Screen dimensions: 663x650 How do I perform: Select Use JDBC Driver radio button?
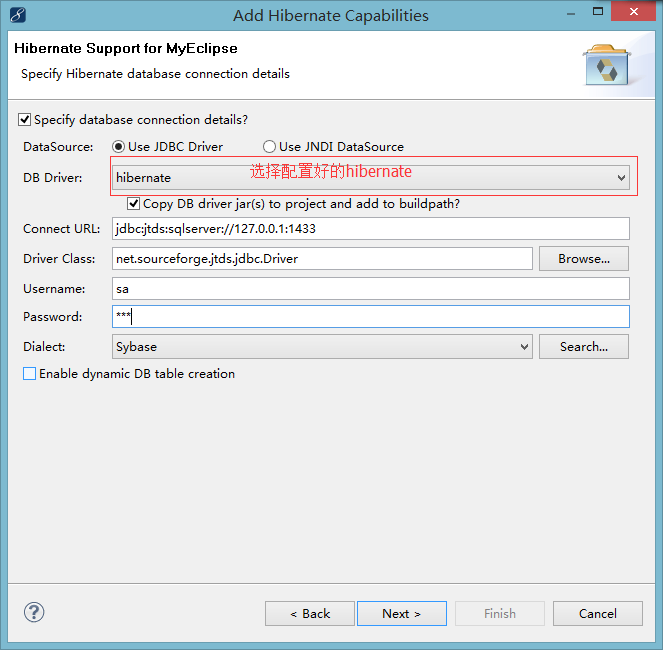[x=118, y=147]
